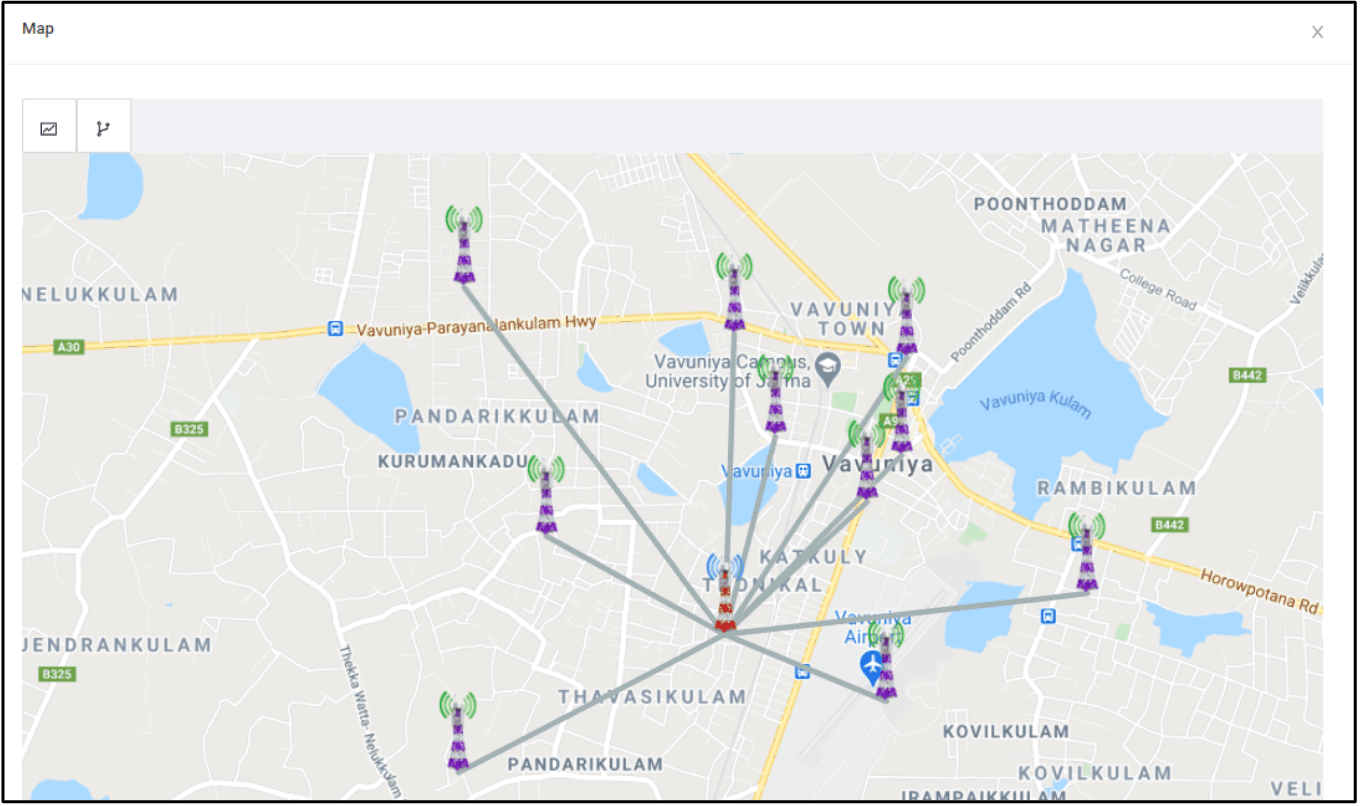The image size is (1360, 806).
Task: Click the branch topology icon button
Action: click(103, 127)
